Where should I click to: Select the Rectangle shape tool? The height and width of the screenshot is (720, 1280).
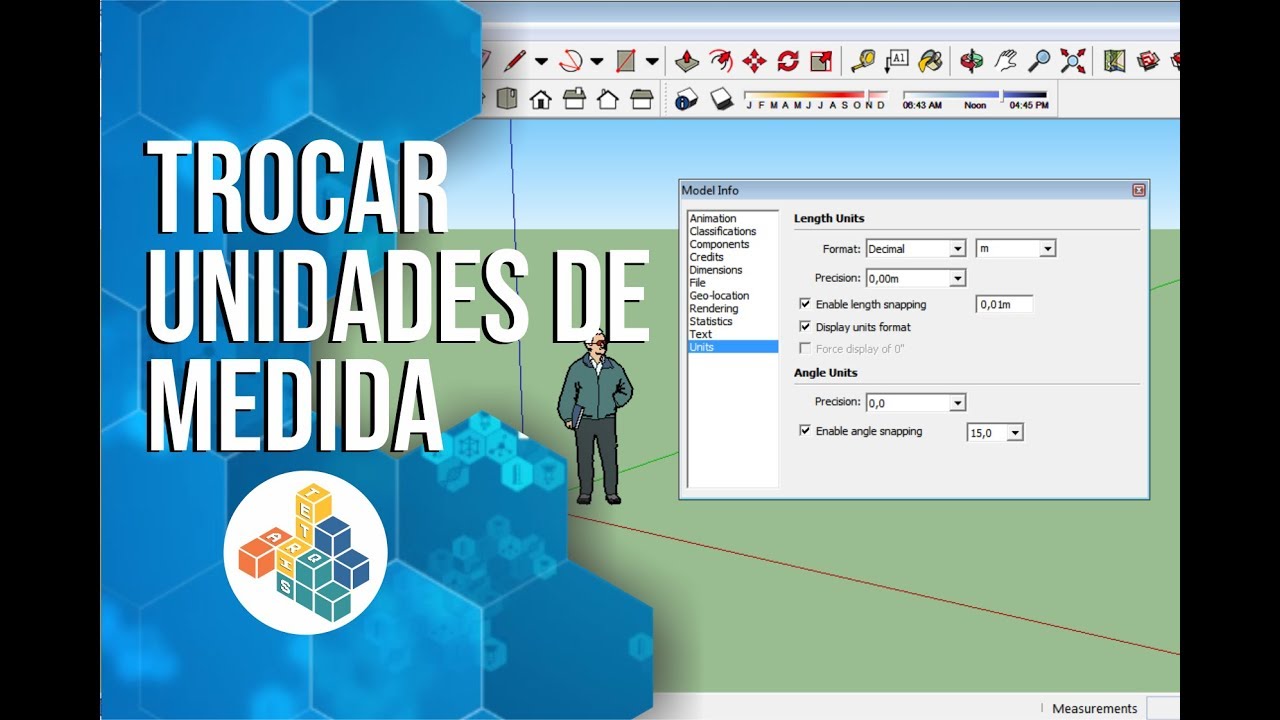pyautogui.click(x=626, y=61)
